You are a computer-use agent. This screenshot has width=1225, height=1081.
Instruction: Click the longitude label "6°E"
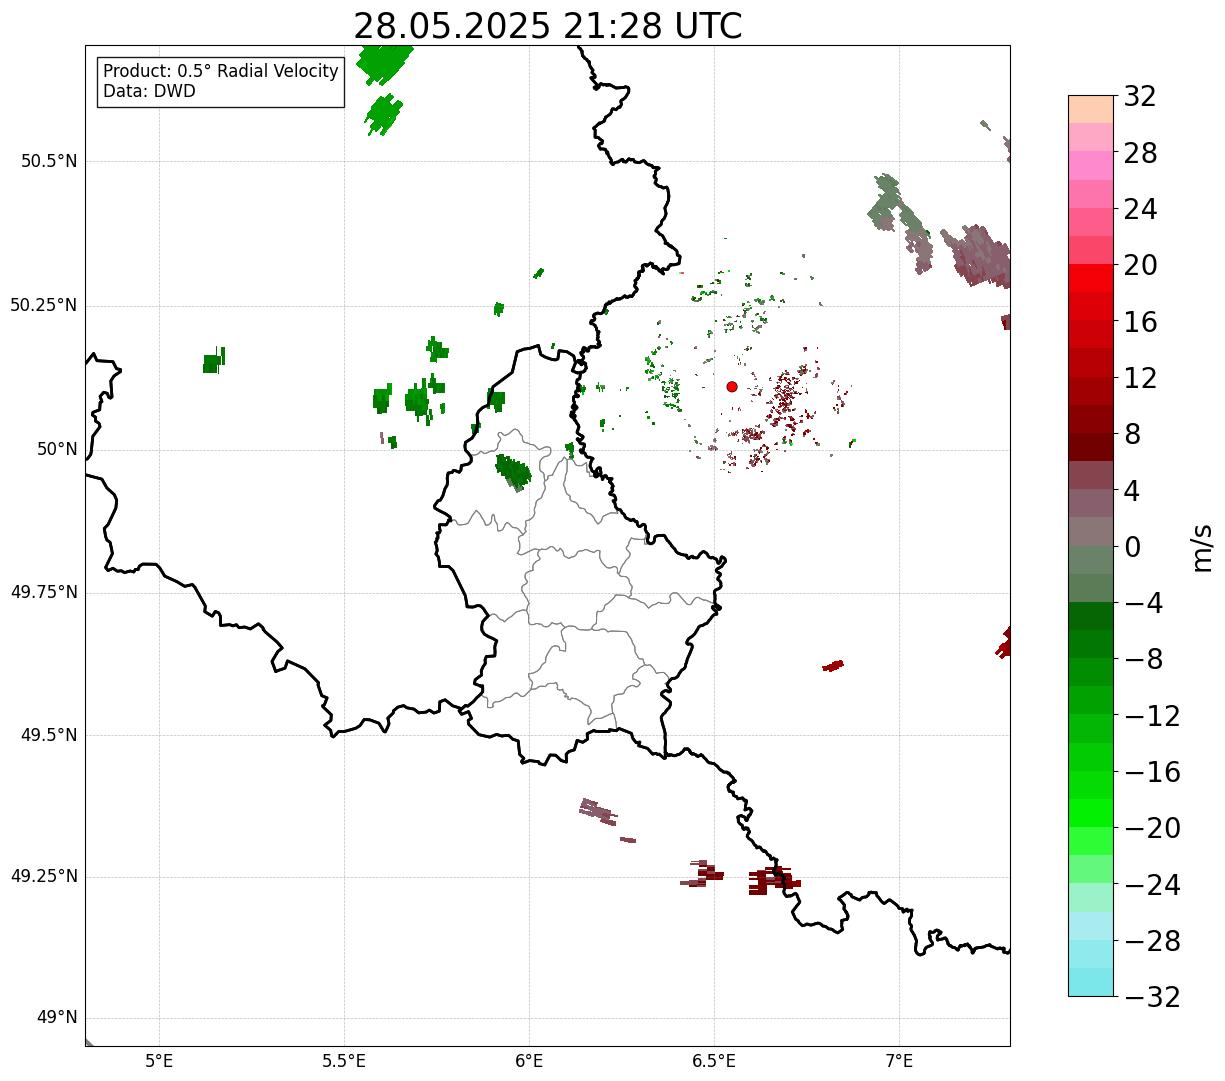coord(529,1060)
